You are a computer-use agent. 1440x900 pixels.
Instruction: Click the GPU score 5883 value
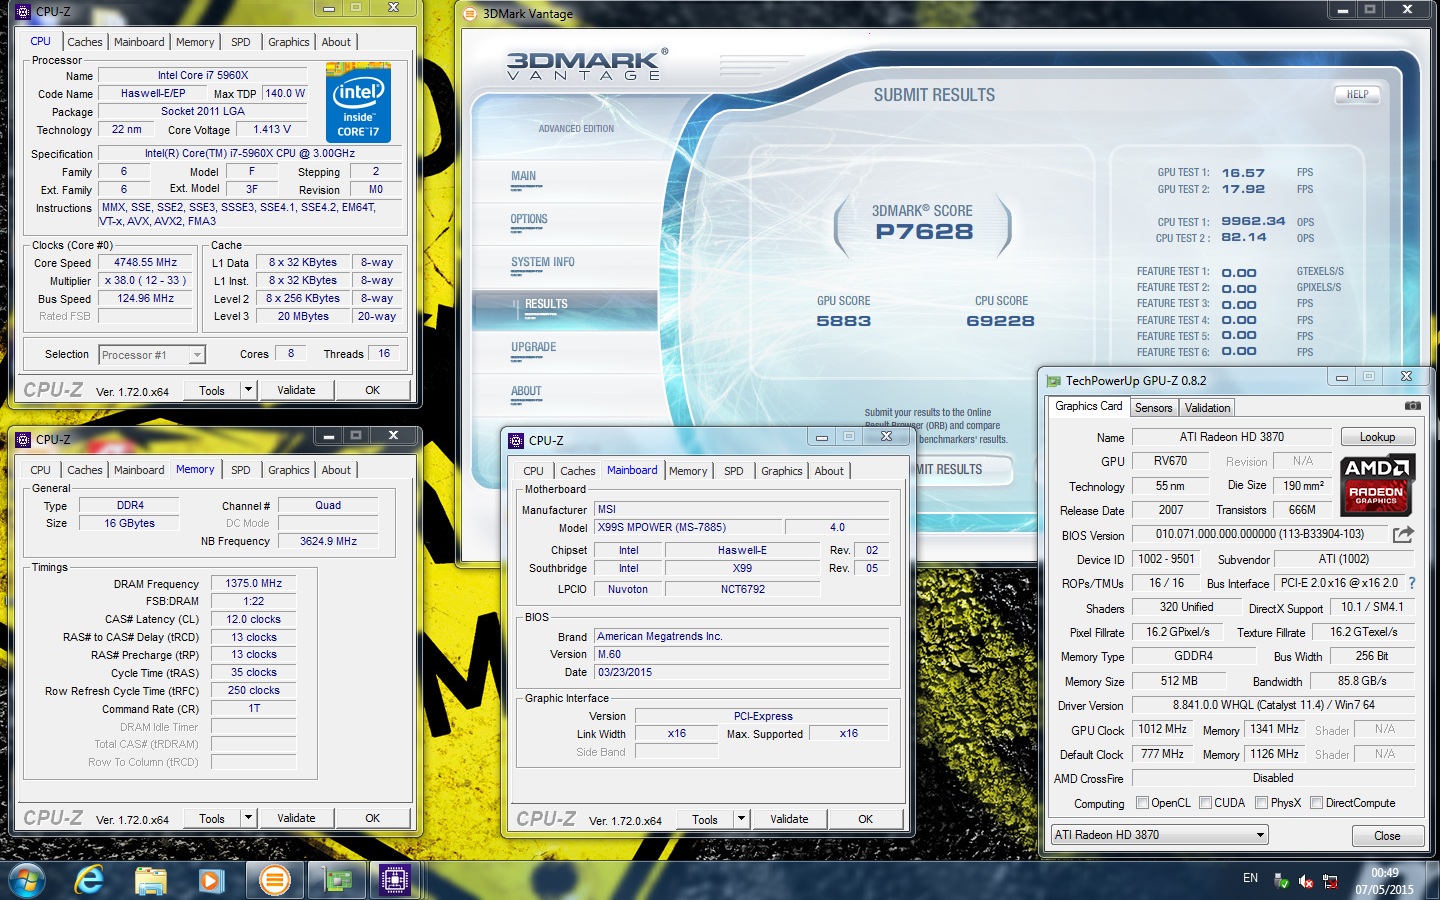pos(844,321)
